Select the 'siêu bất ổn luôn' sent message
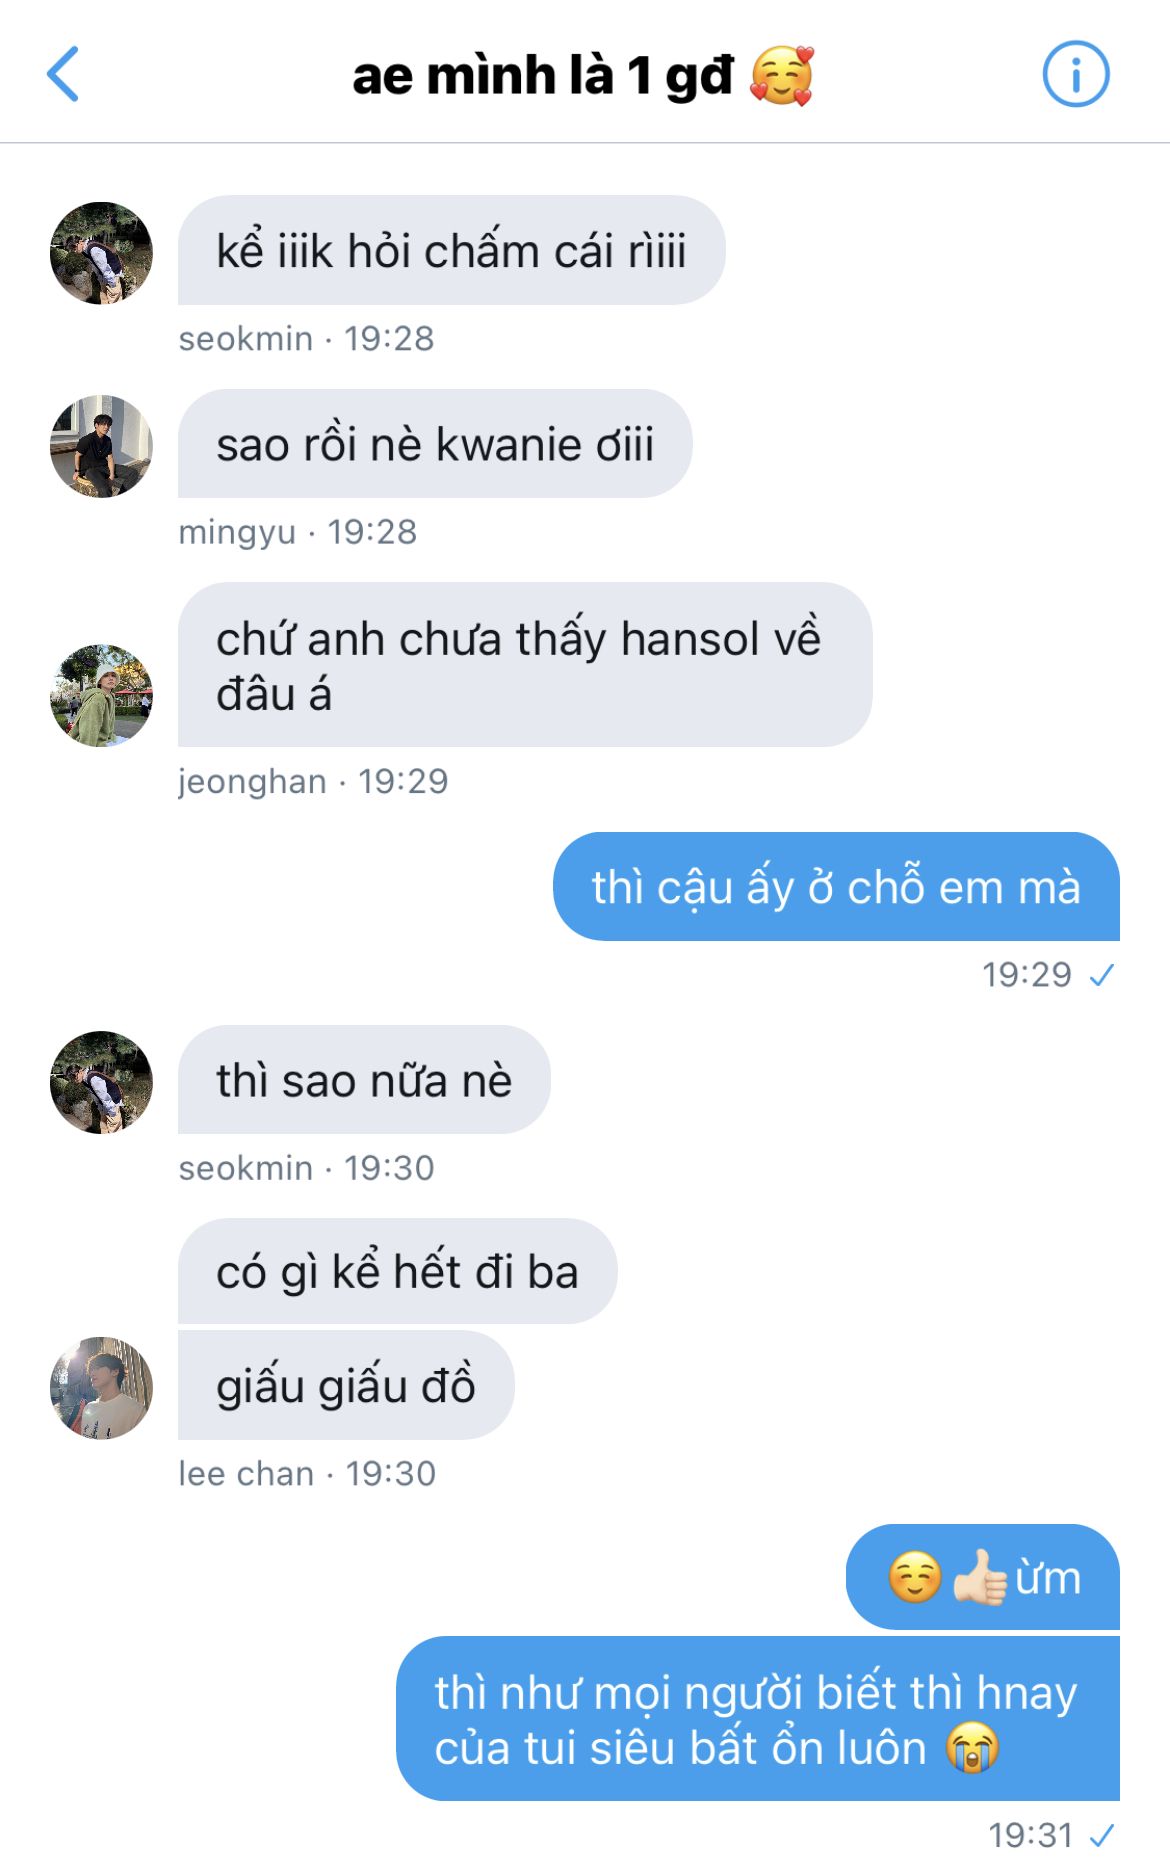Image resolution: width=1170 pixels, height=1875 pixels. [x=758, y=1719]
